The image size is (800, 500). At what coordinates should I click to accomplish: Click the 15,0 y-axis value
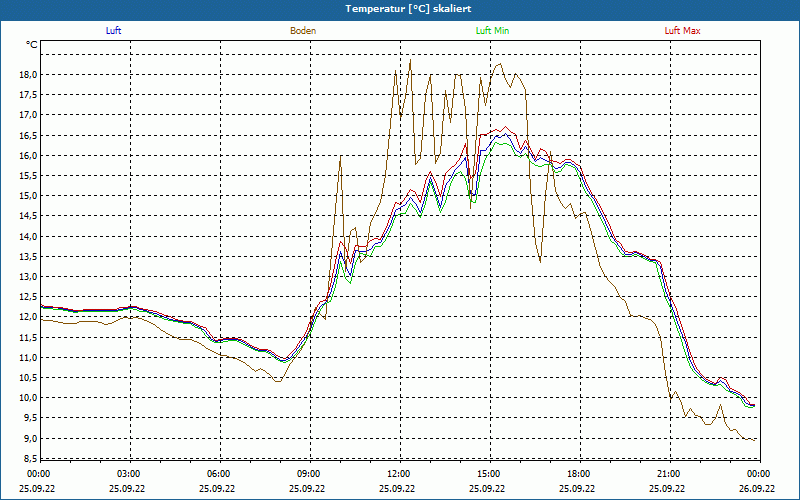point(29,195)
